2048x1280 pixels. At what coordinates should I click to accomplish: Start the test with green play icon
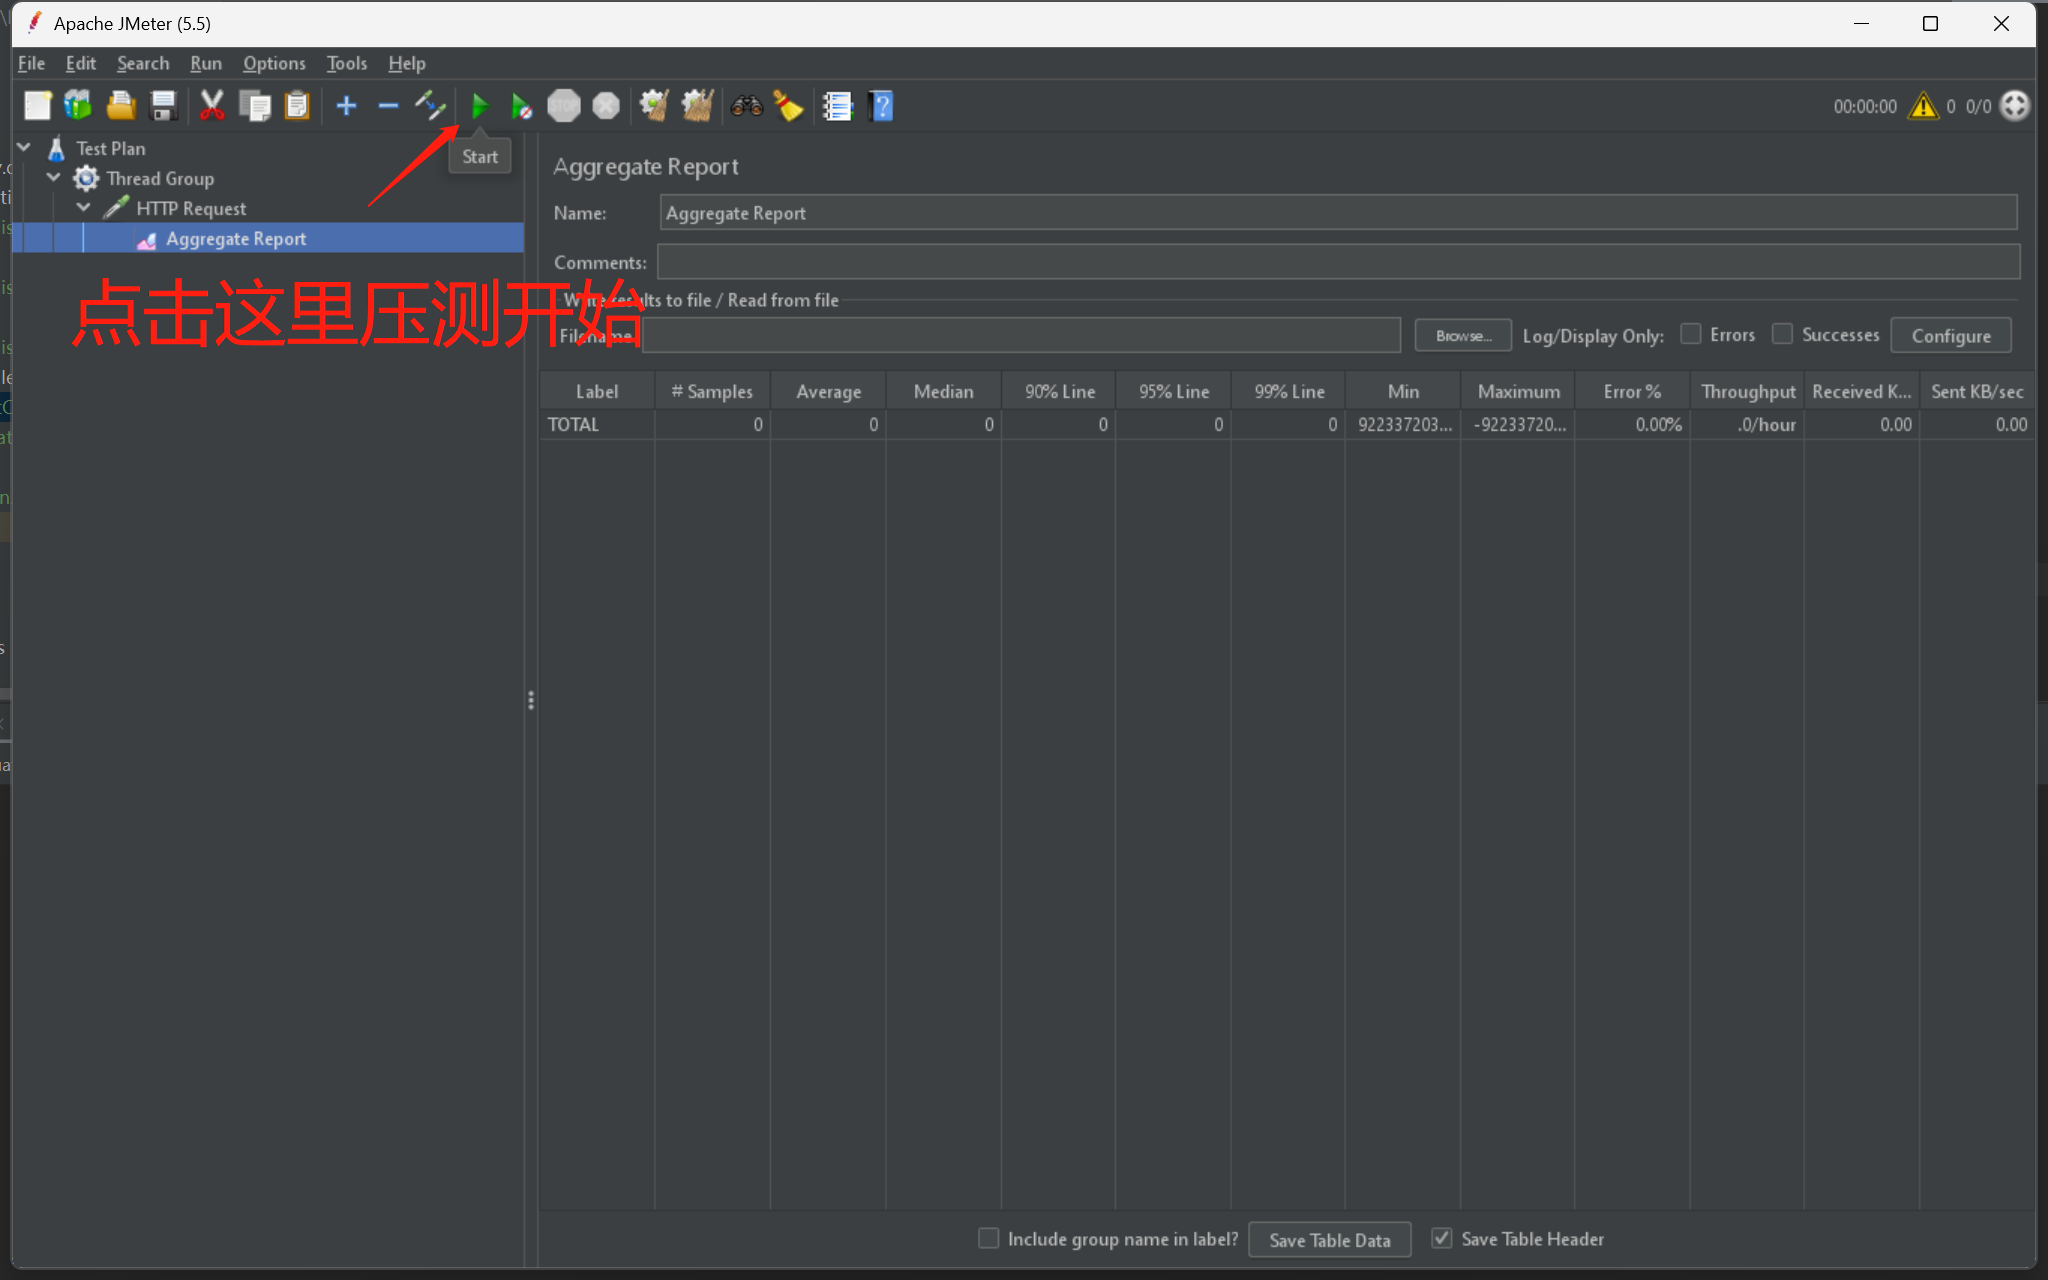[x=480, y=106]
